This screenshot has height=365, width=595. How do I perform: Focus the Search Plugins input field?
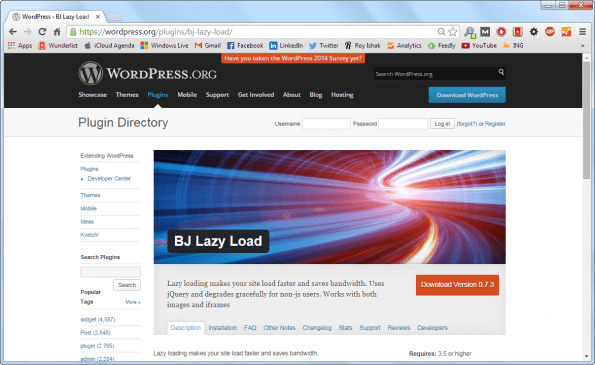[x=110, y=272]
